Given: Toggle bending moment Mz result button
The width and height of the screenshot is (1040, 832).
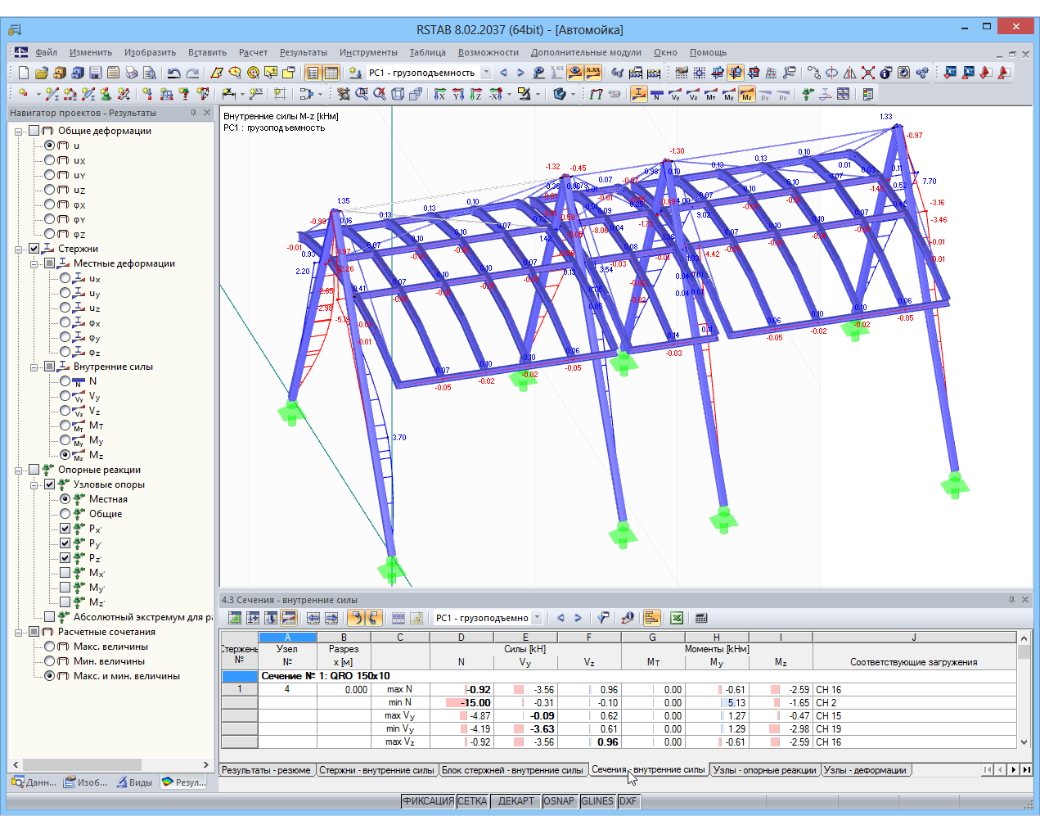Looking at the screenshot, I should point(747,94).
